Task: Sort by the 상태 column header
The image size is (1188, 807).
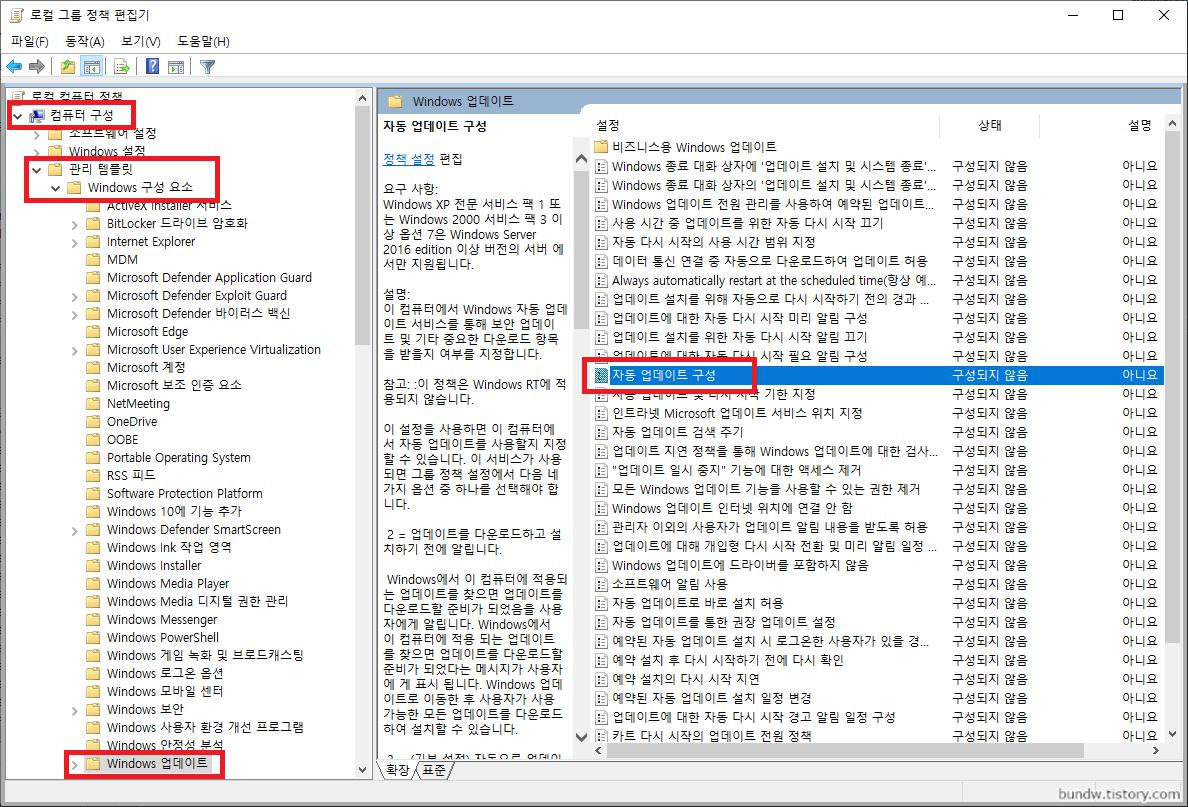Action: [x=989, y=125]
